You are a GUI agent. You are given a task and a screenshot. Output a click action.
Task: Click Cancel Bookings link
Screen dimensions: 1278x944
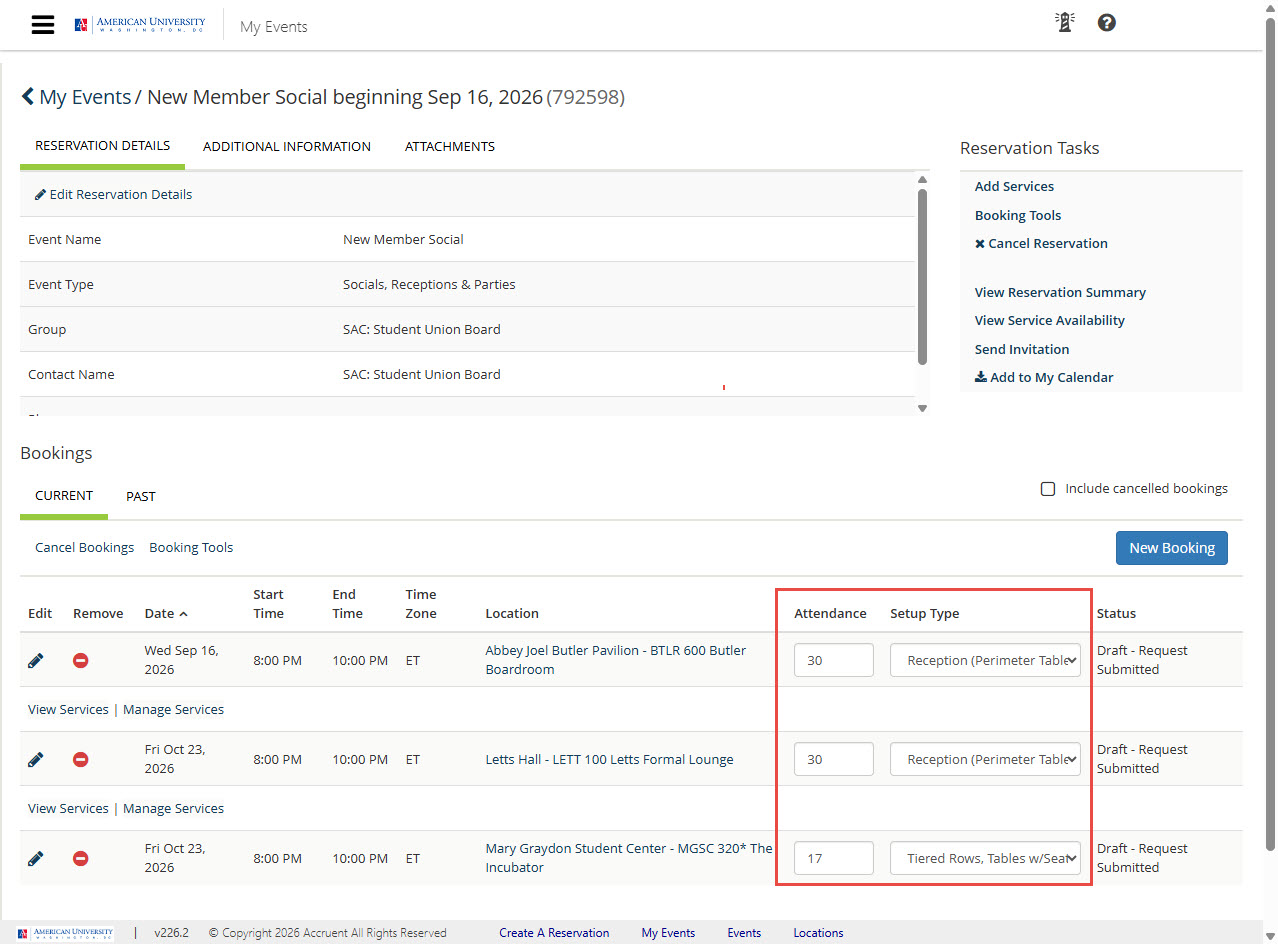[x=84, y=547]
